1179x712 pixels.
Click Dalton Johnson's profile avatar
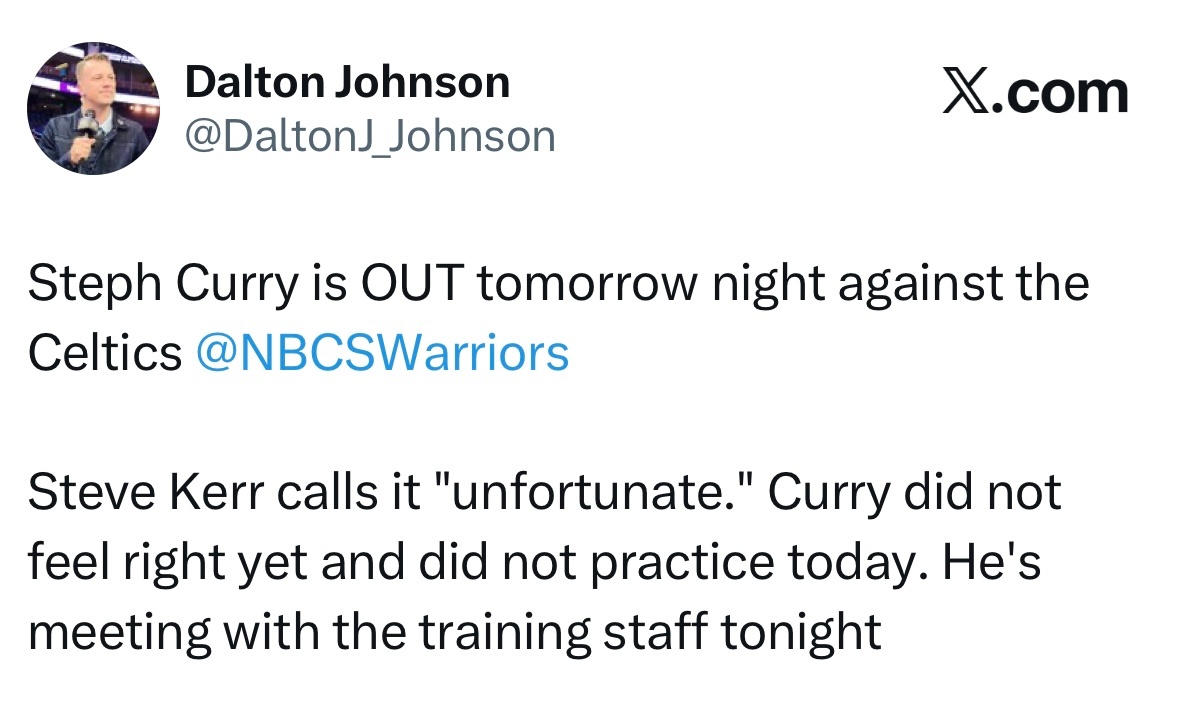point(92,108)
